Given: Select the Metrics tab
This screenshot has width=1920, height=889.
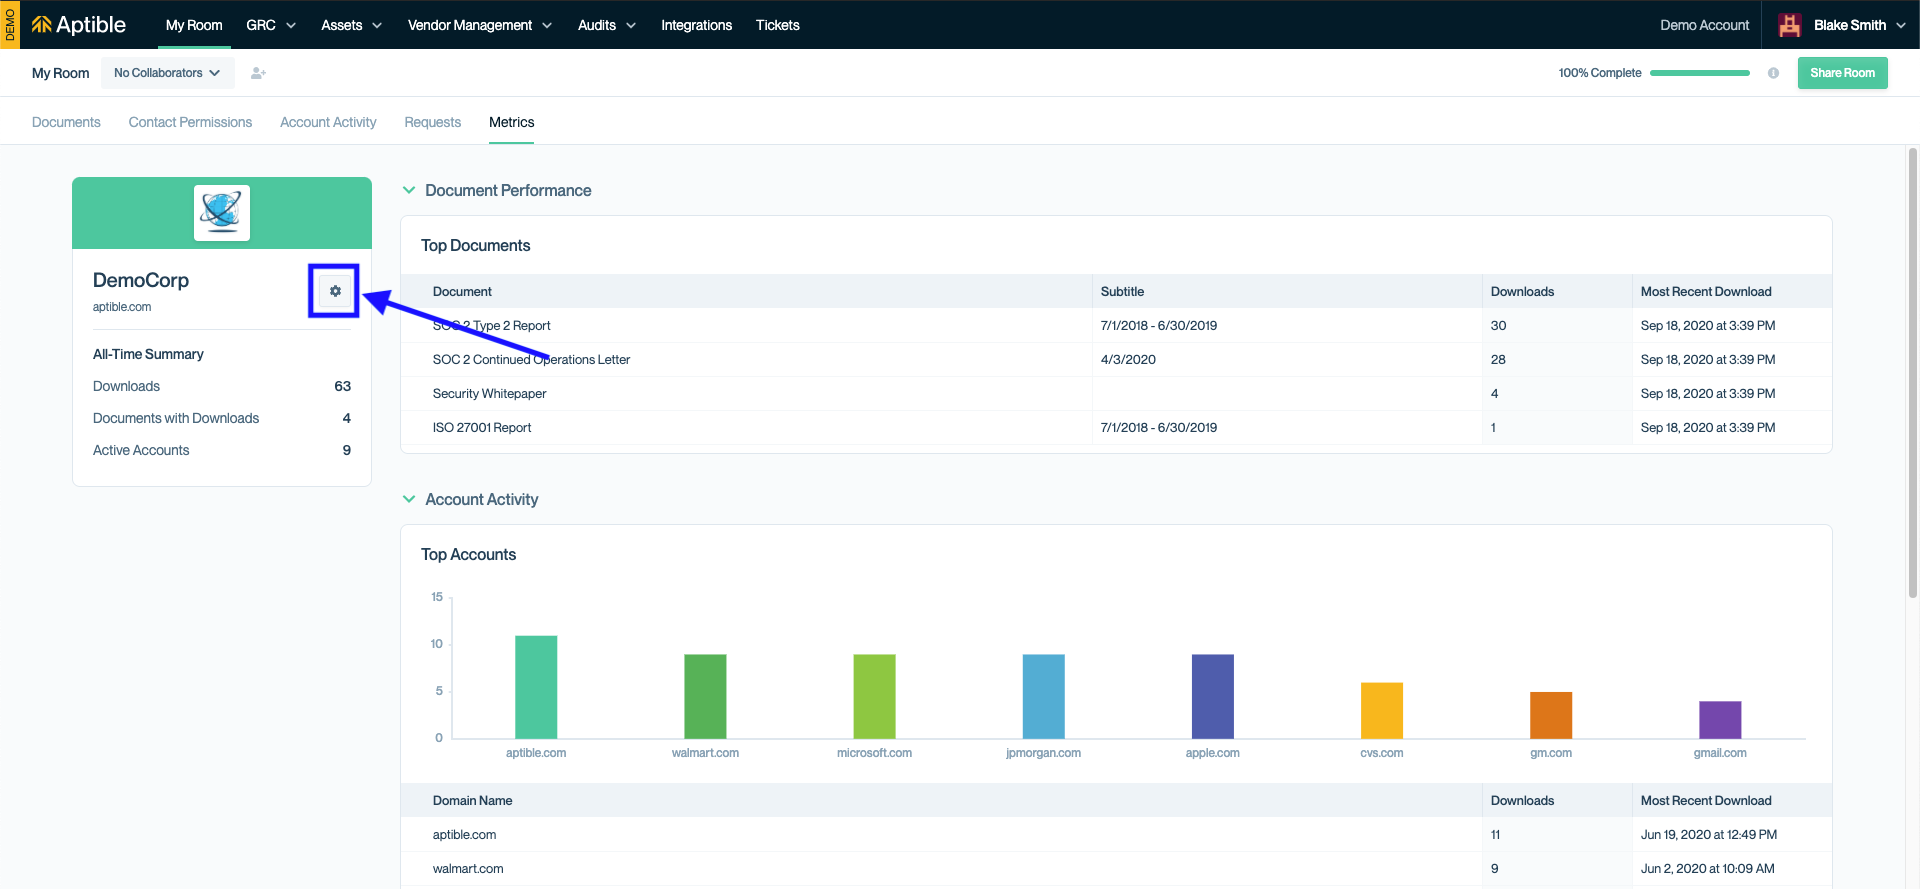Looking at the screenshot, I should [511, 122].
